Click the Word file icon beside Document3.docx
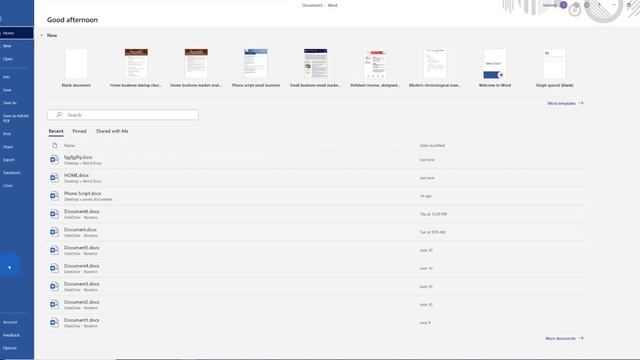The height and width of the screenshot is (360, 640). click(54, 286)
